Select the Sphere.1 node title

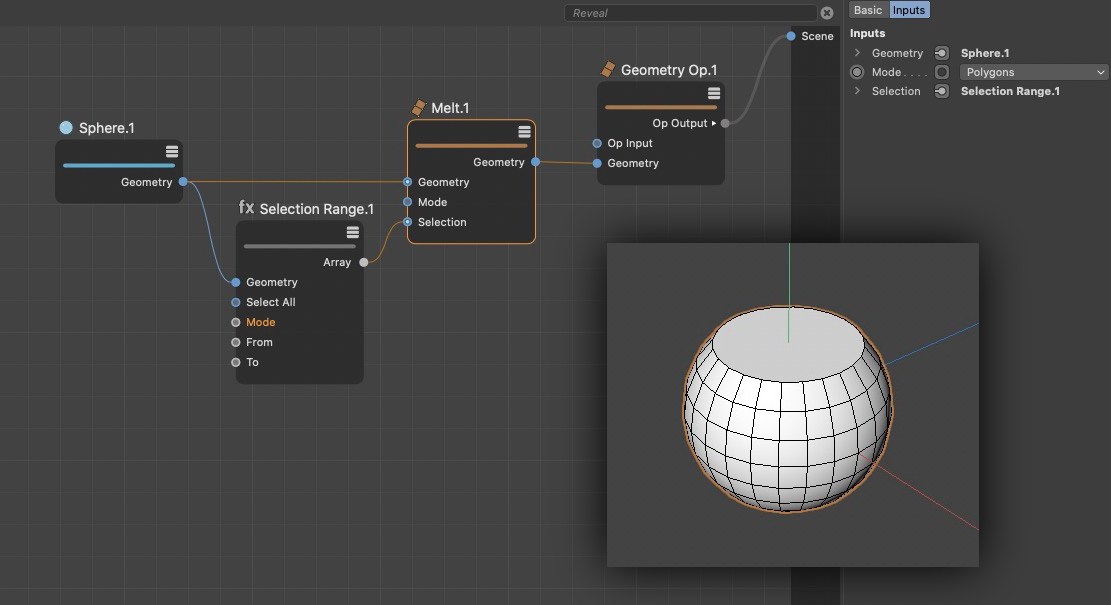(x=106, y=128)
